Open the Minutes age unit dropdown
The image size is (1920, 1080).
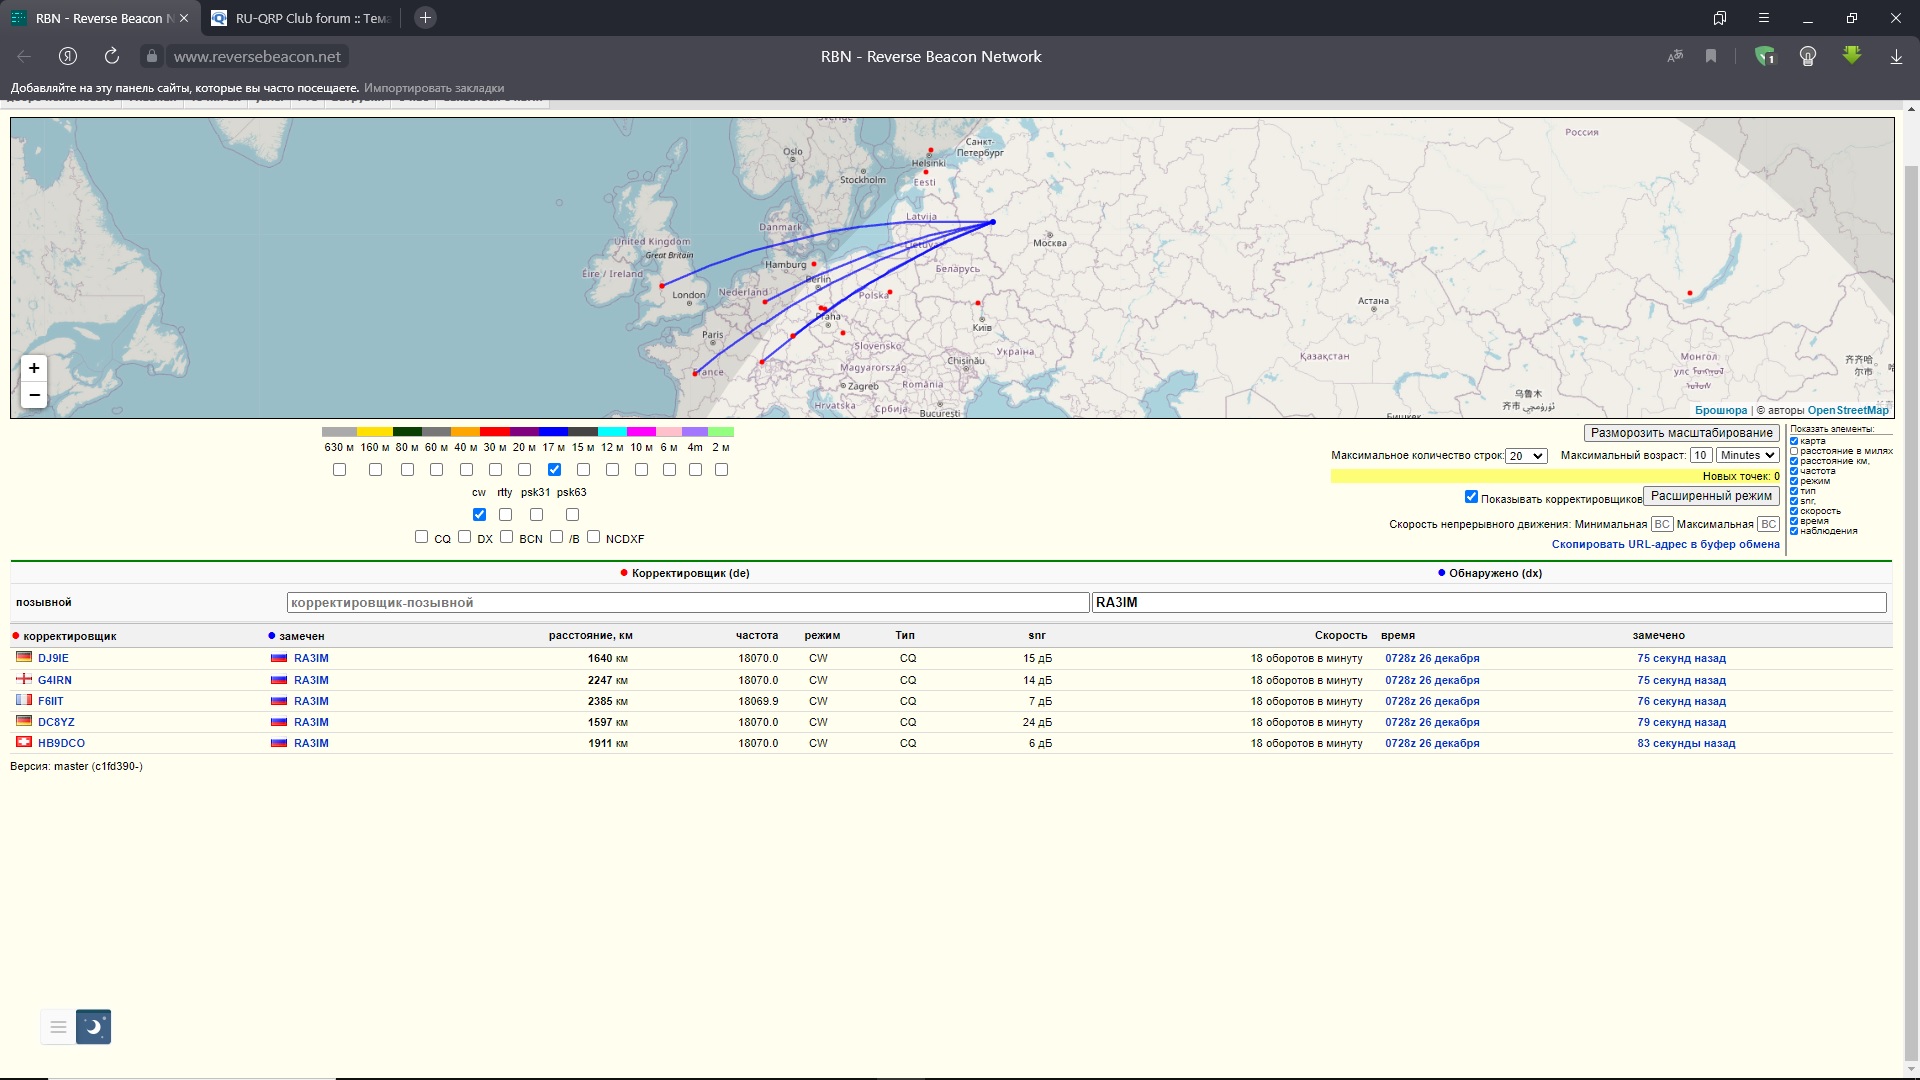[1747, 455]
